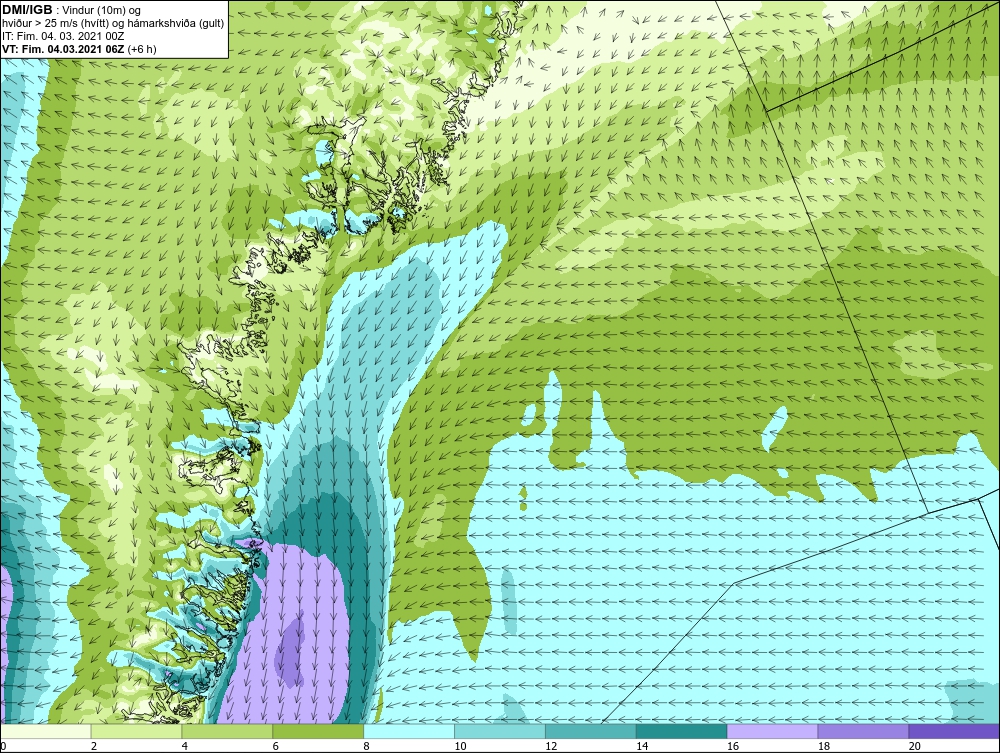Click the 'VT: Fim. 04.03.2021 06Z' line
This screenshot has height=753, width=1000.
pos(62,49)
